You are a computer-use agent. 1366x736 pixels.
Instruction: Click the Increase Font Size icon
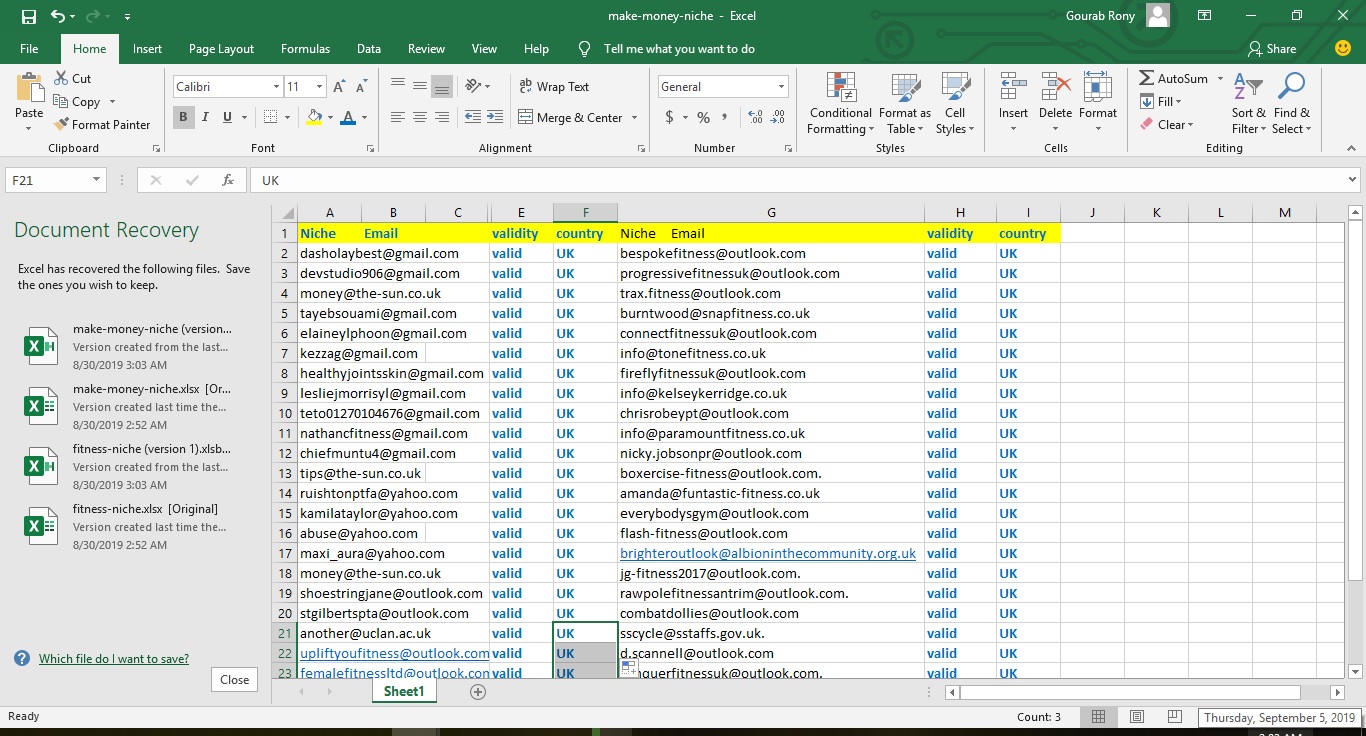339,87
